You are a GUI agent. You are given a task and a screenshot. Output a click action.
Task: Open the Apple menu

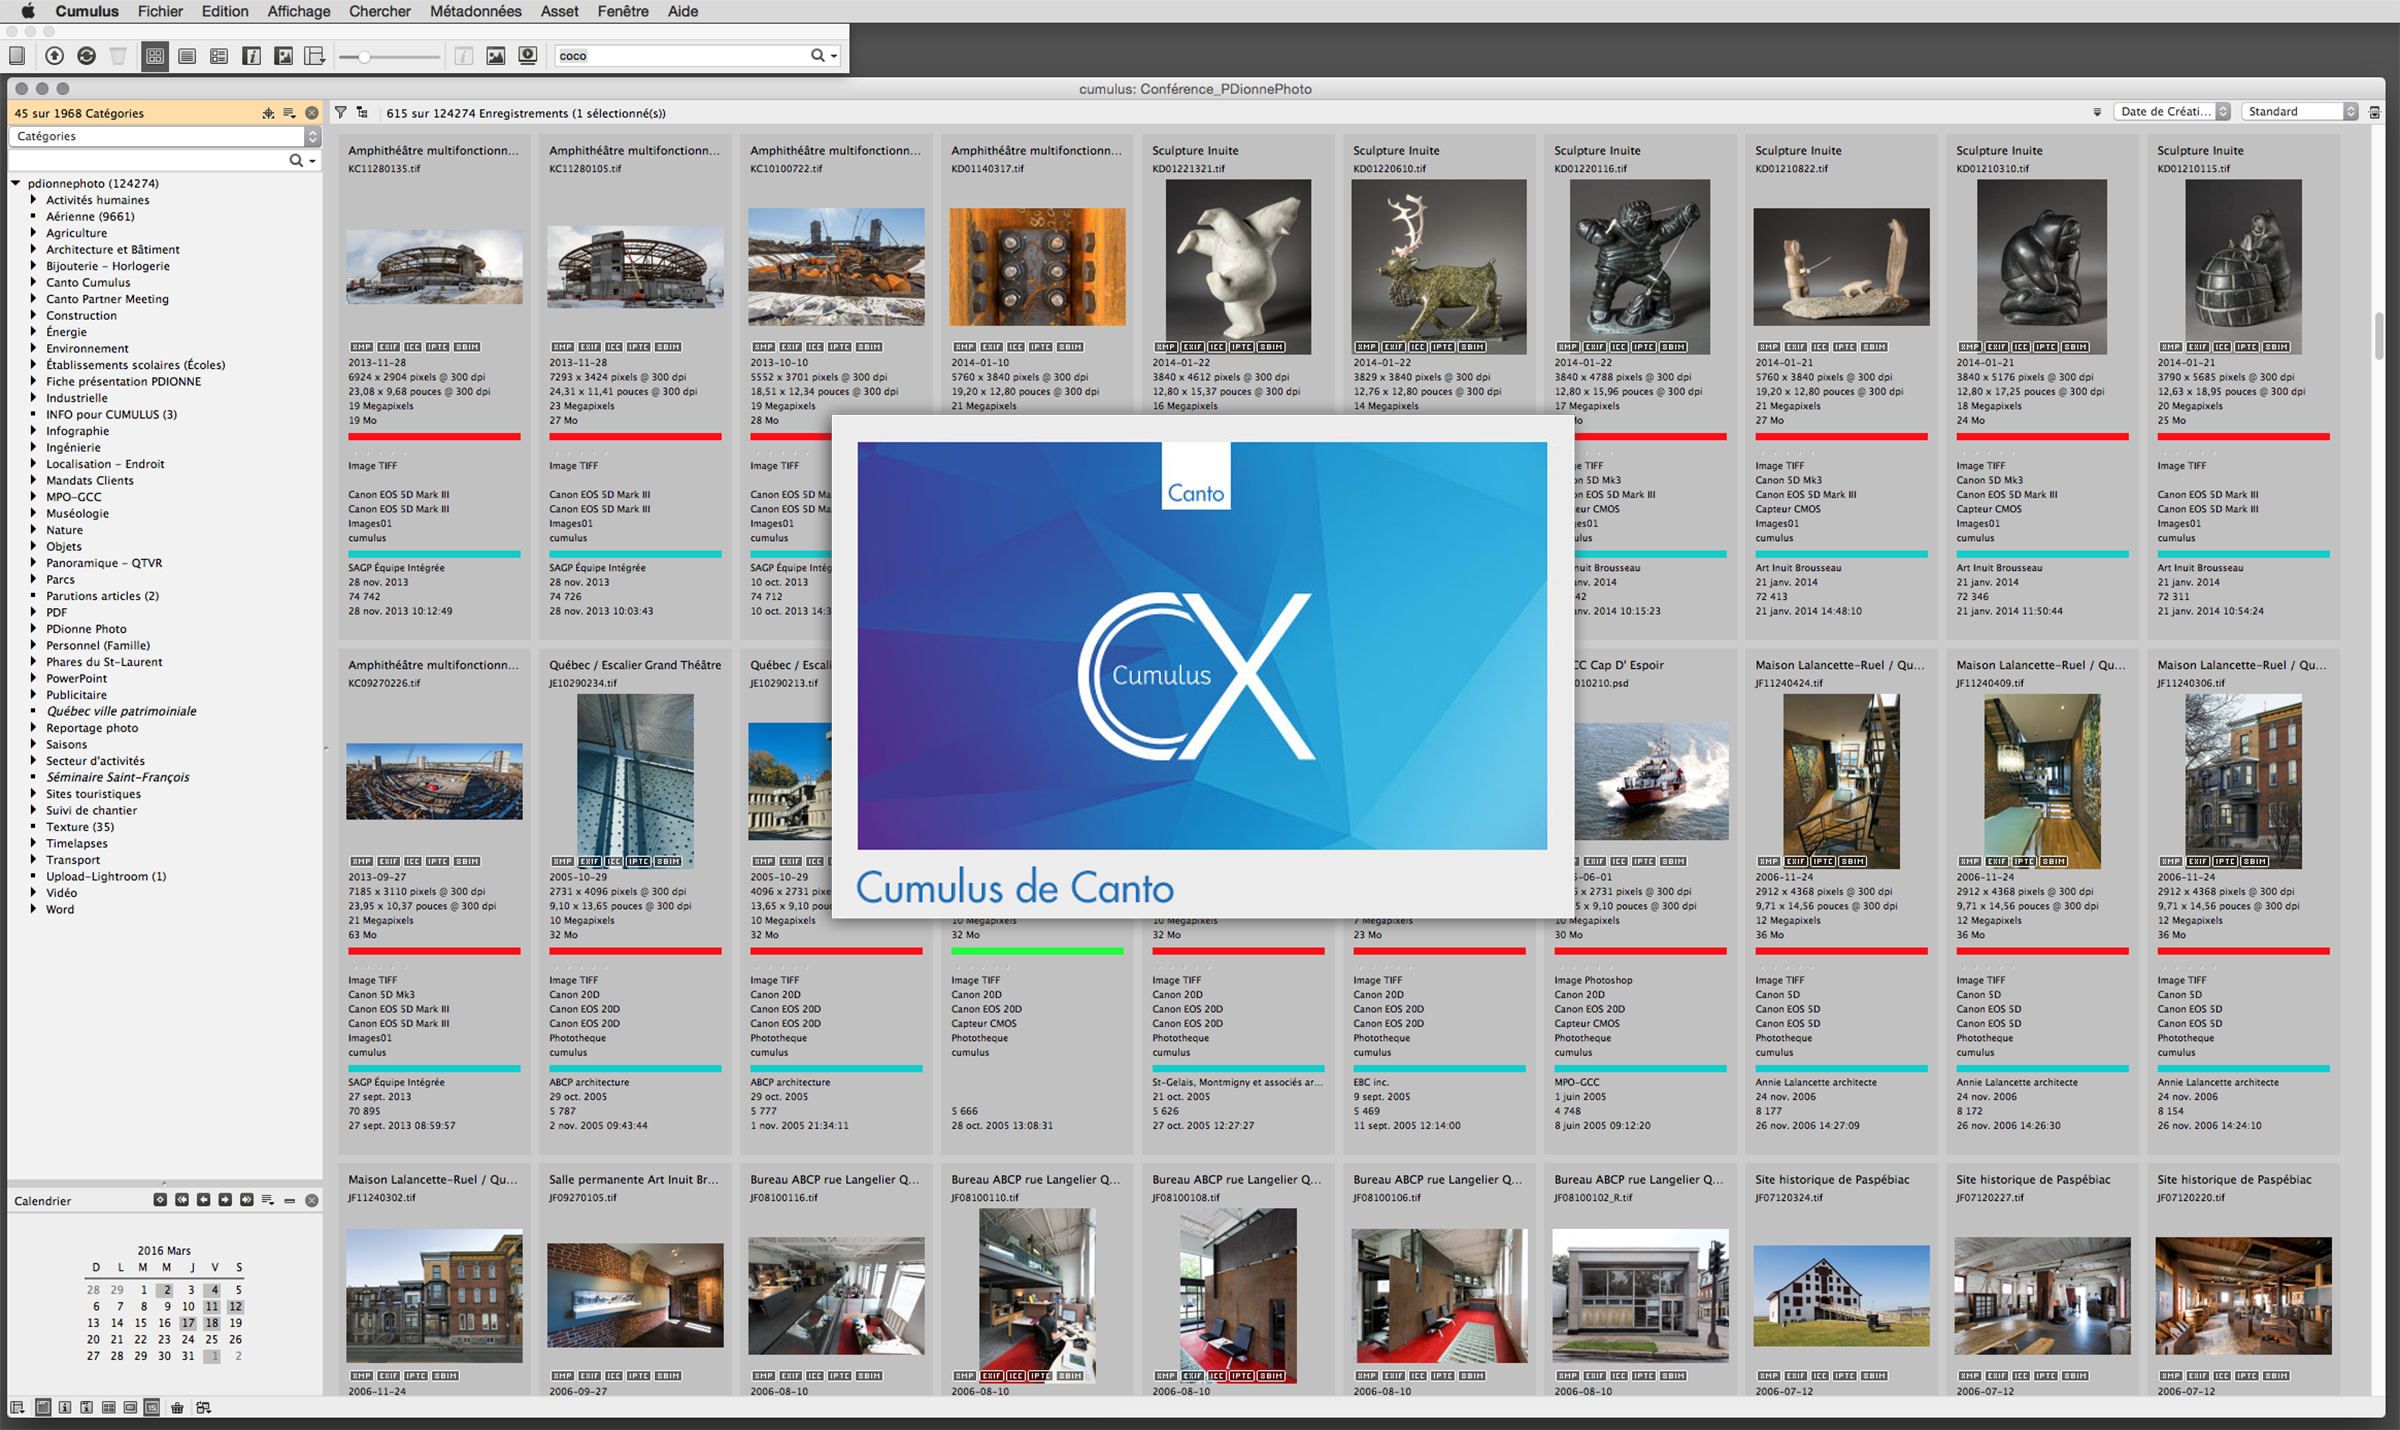click(28, 11)
